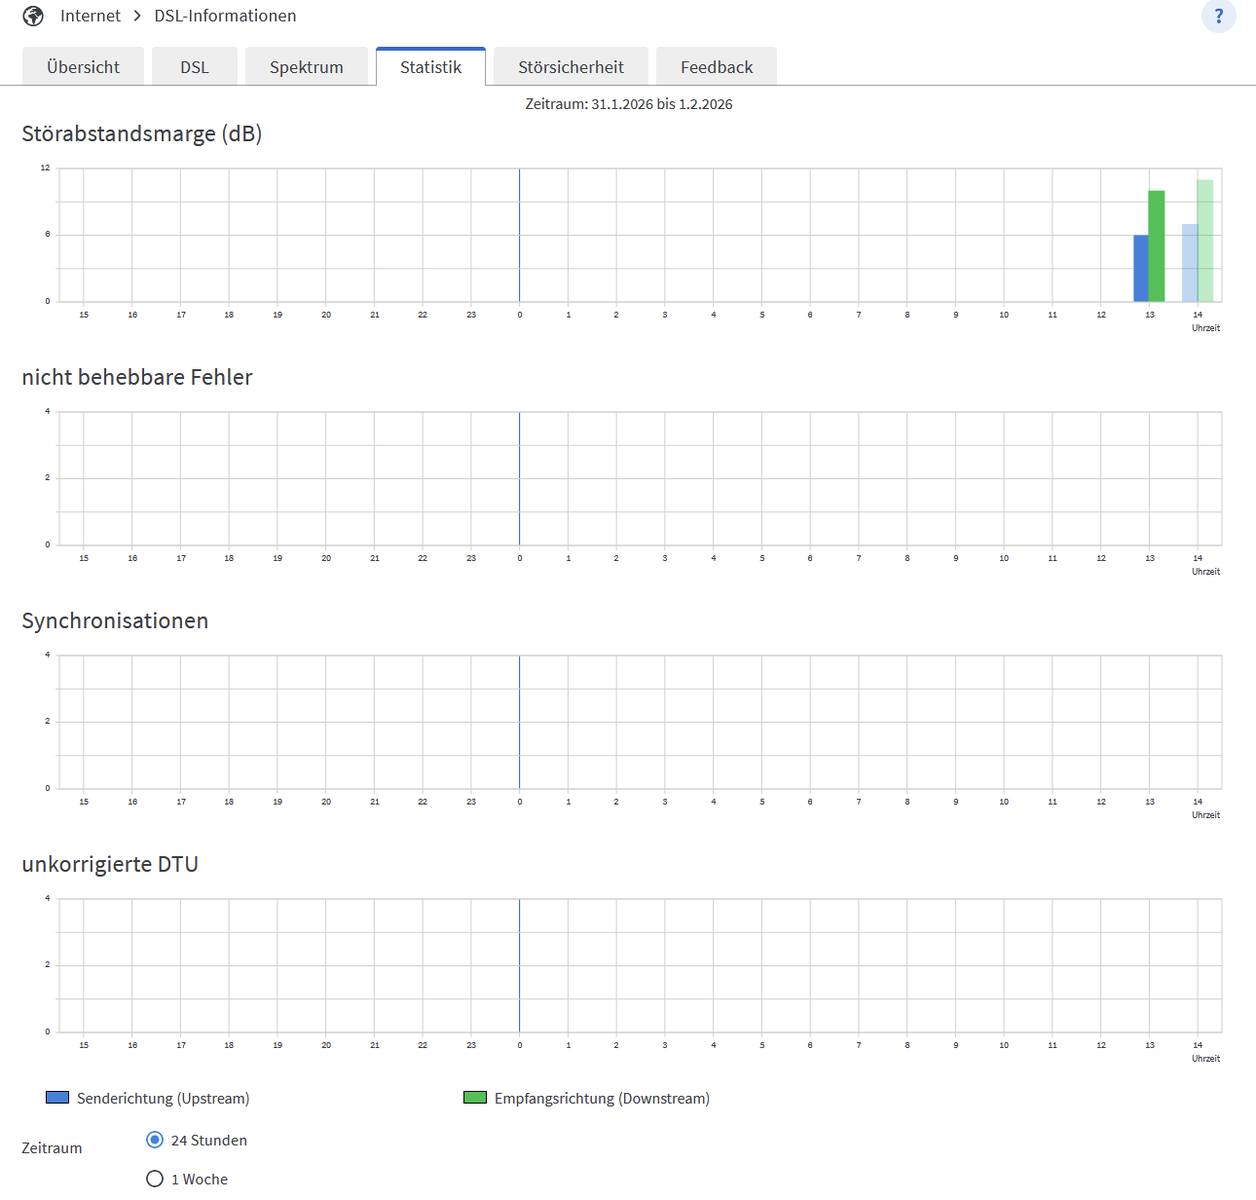Click the blue Upstream legend swatch
Viewport: 1256px width, 1200px height.
click(58, 1098)
